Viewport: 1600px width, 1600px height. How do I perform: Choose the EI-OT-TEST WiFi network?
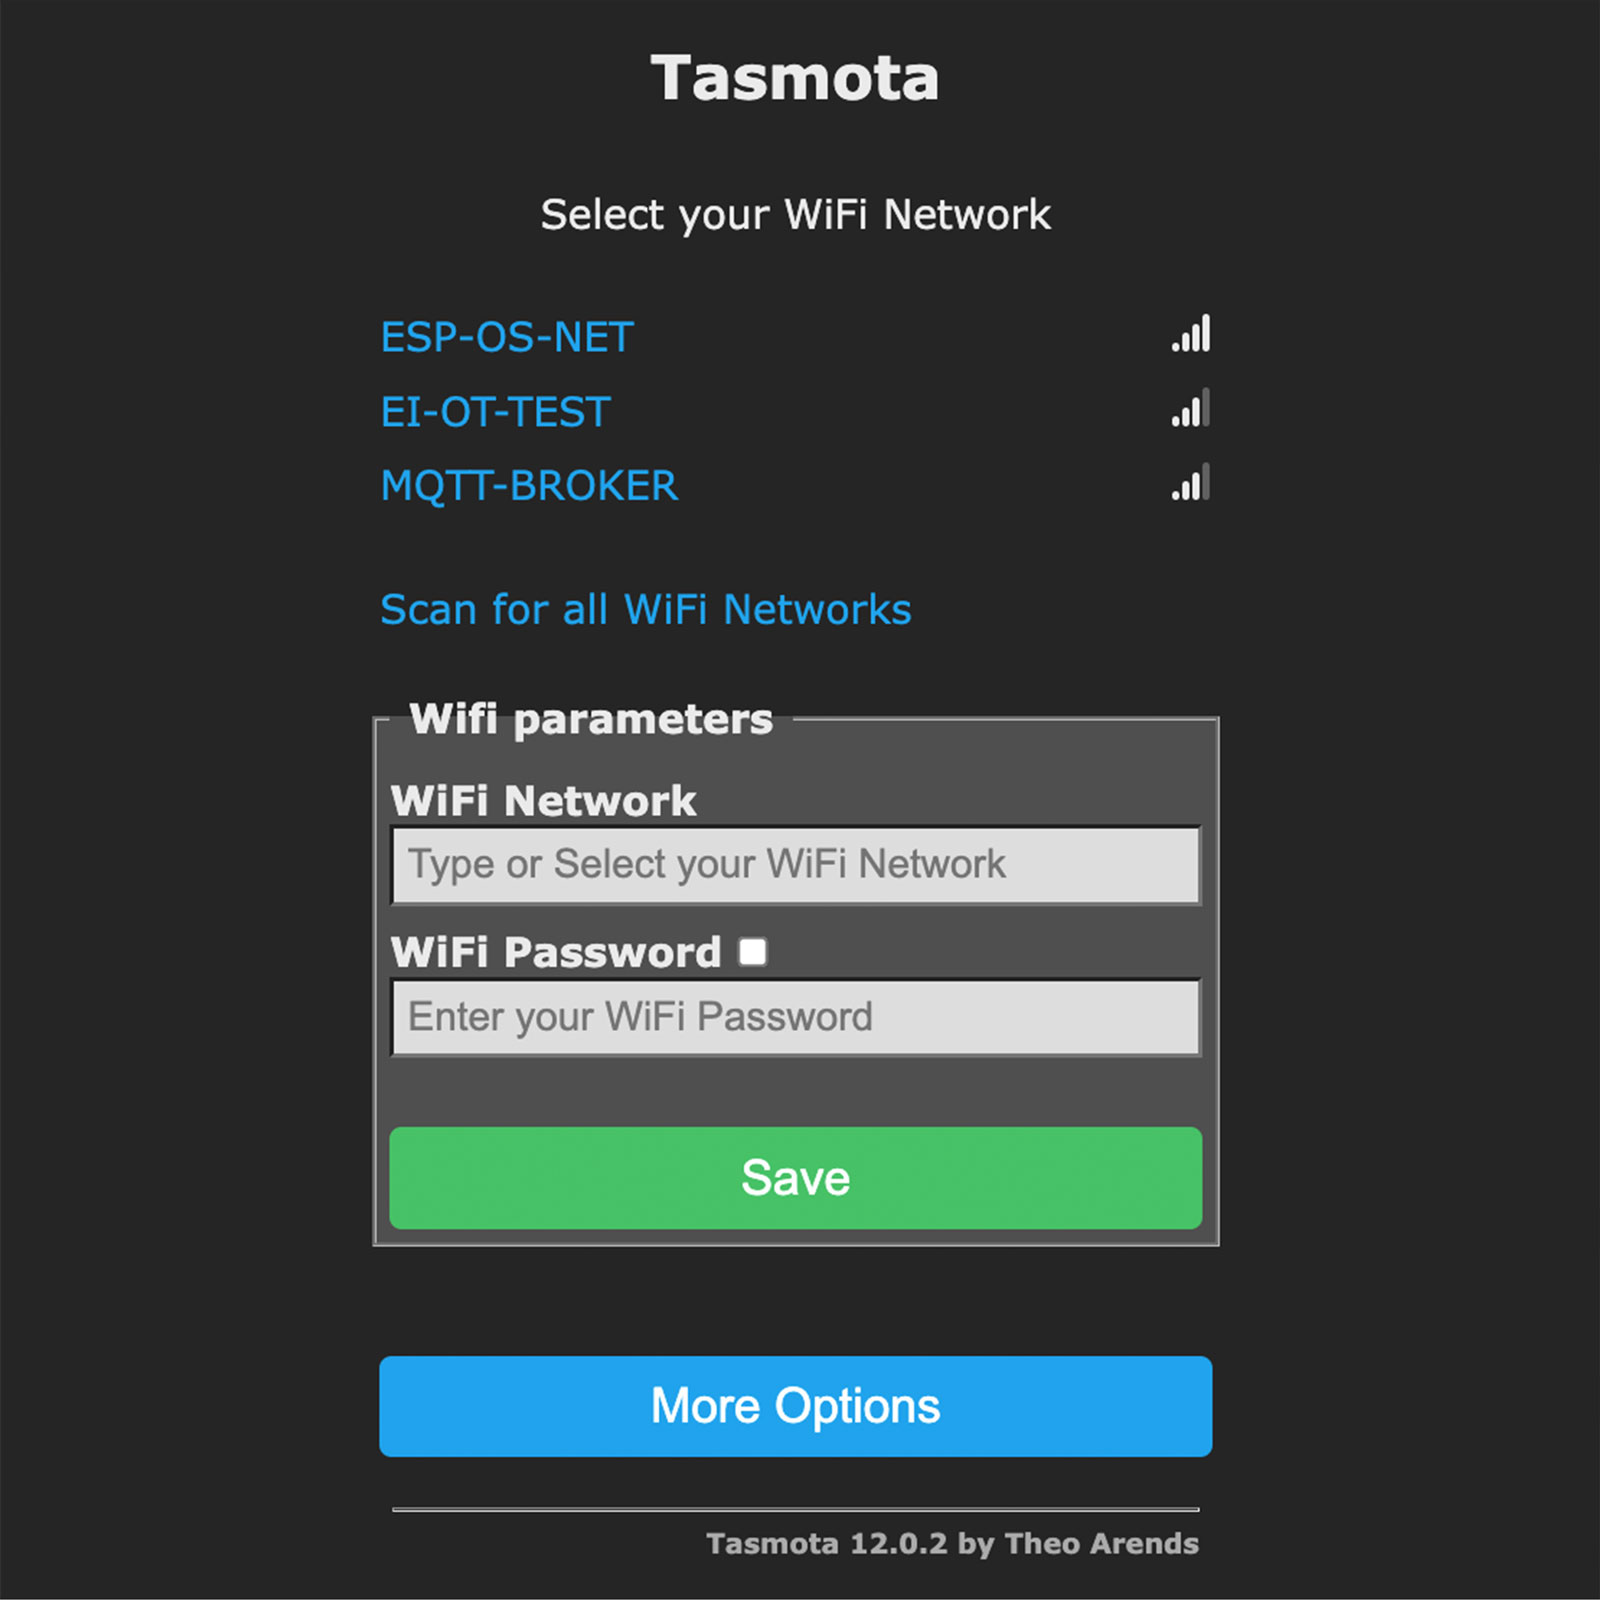pyautogui.click(x=495, y=412)
